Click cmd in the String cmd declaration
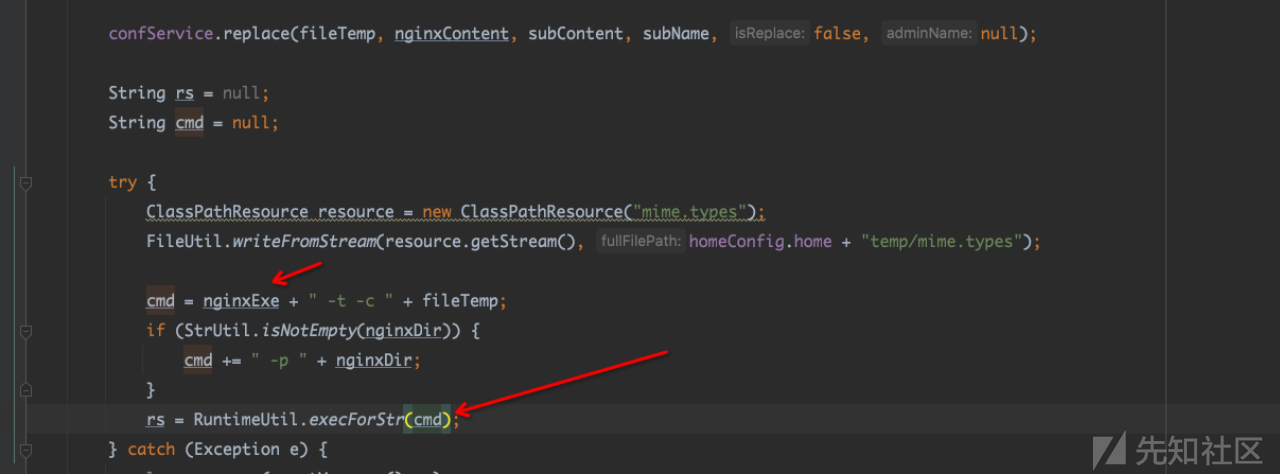Image resolution: width=1280 pixels, height=474 pixels. pyautogui.click(x=189, y=123)
